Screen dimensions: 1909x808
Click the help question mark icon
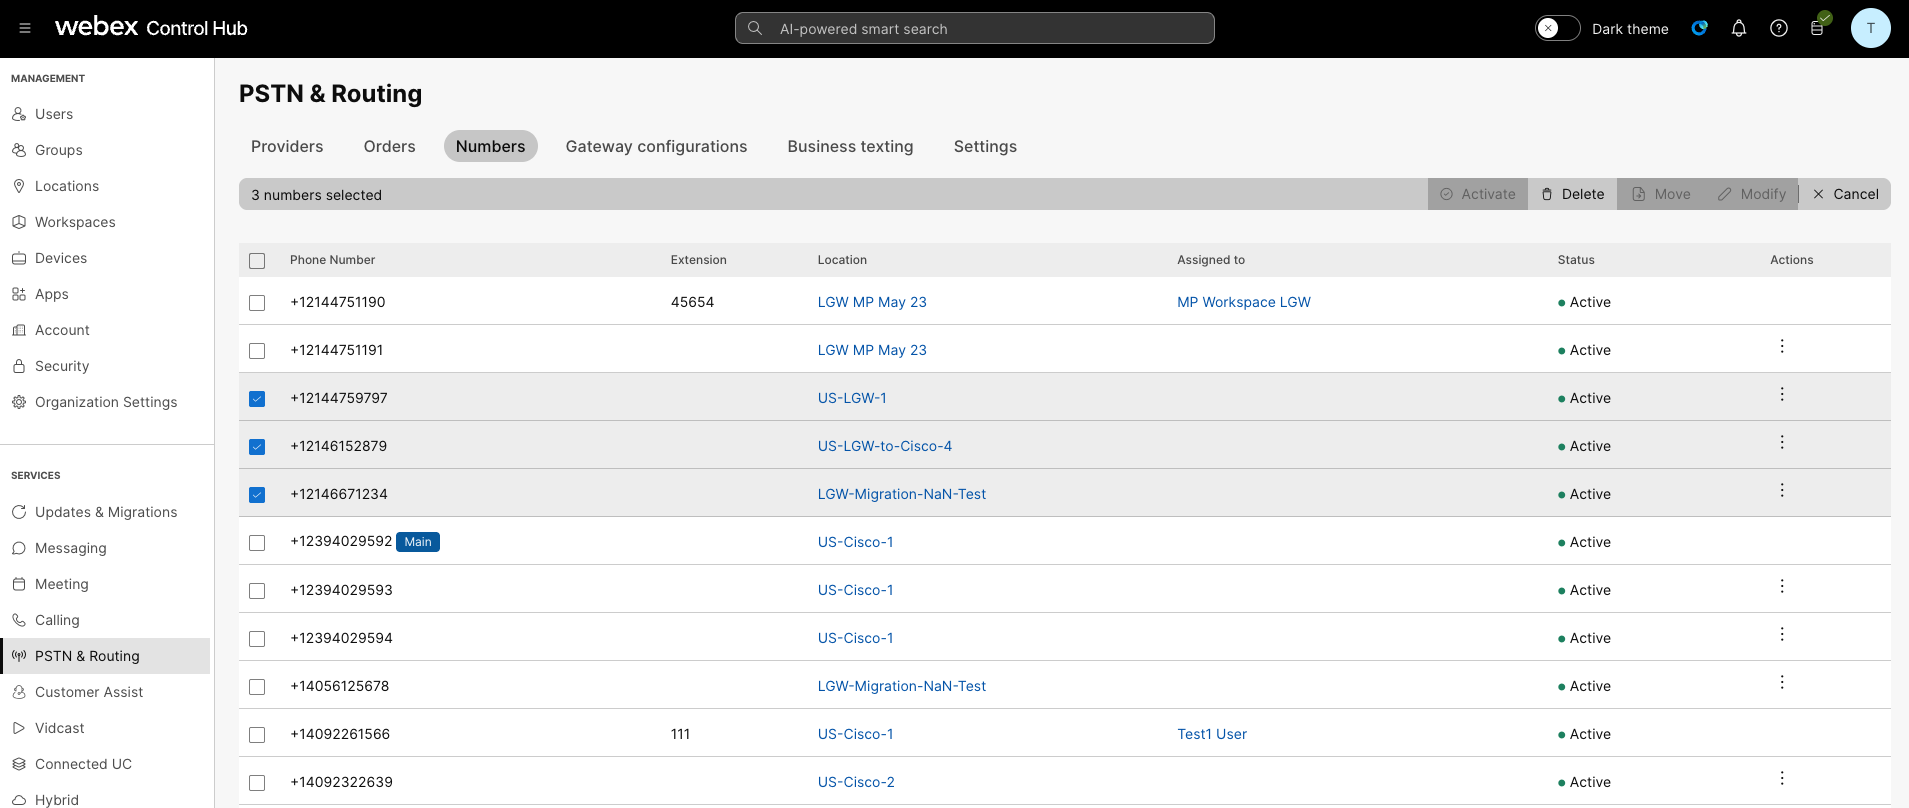tap(1779, 28)
